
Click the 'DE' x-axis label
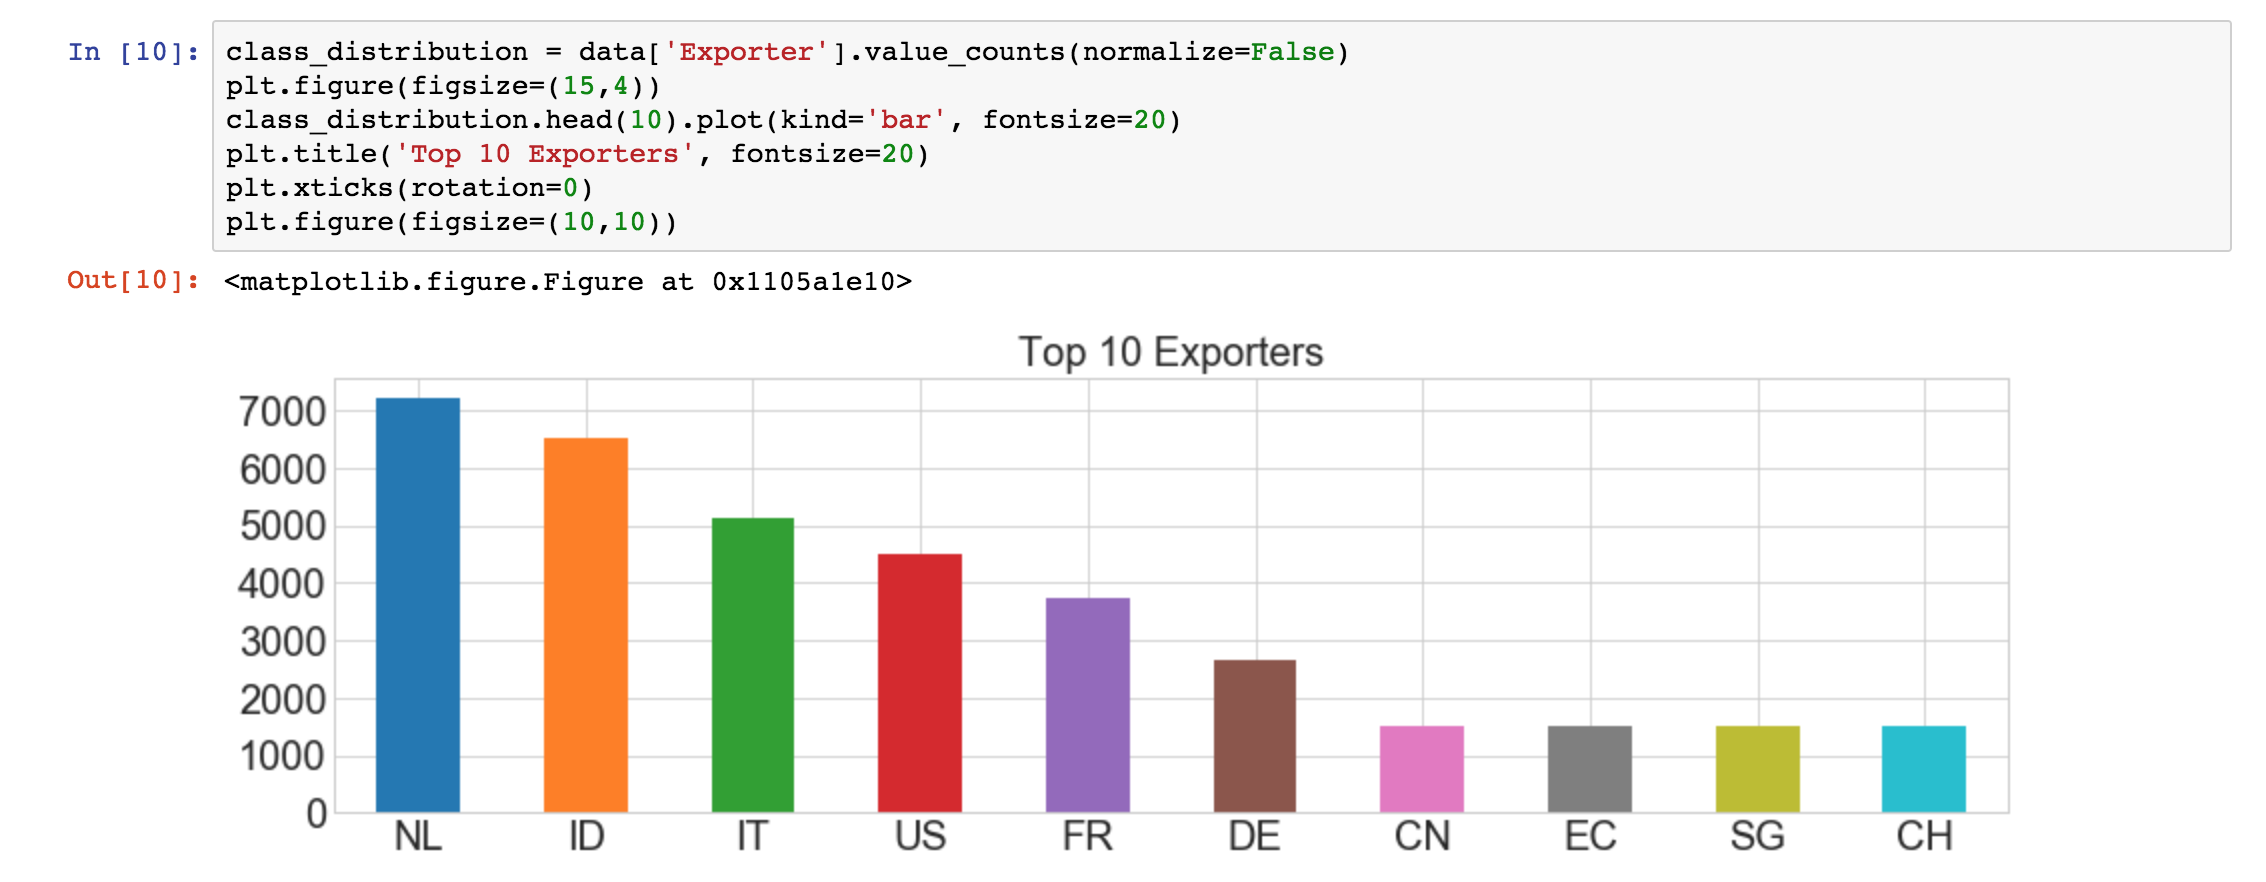coord(1254,836)
